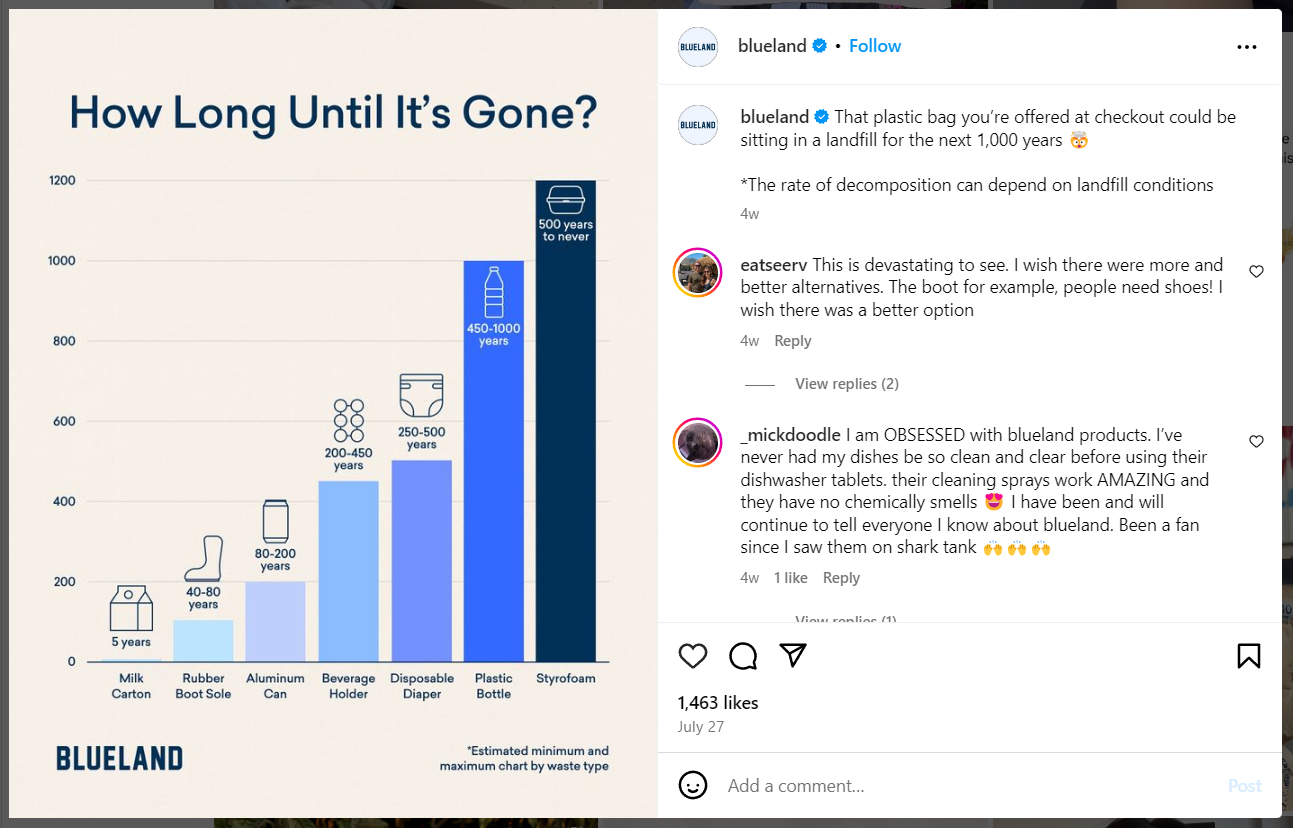The width and height of the screenshot is (1293, 828).
Task: Open _mickdoodle's profile picture
Action: click(x=698, y=442)
